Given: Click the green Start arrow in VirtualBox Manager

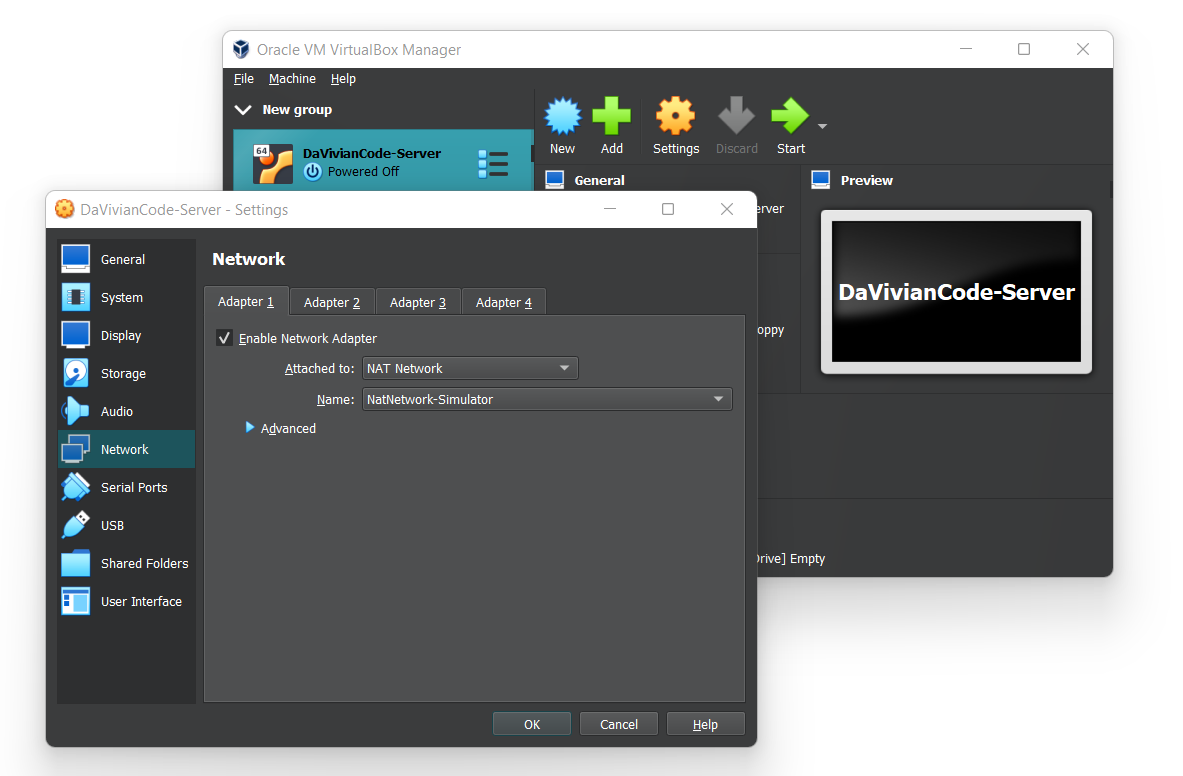Looking at the screenshot, I should pos(790,117).
